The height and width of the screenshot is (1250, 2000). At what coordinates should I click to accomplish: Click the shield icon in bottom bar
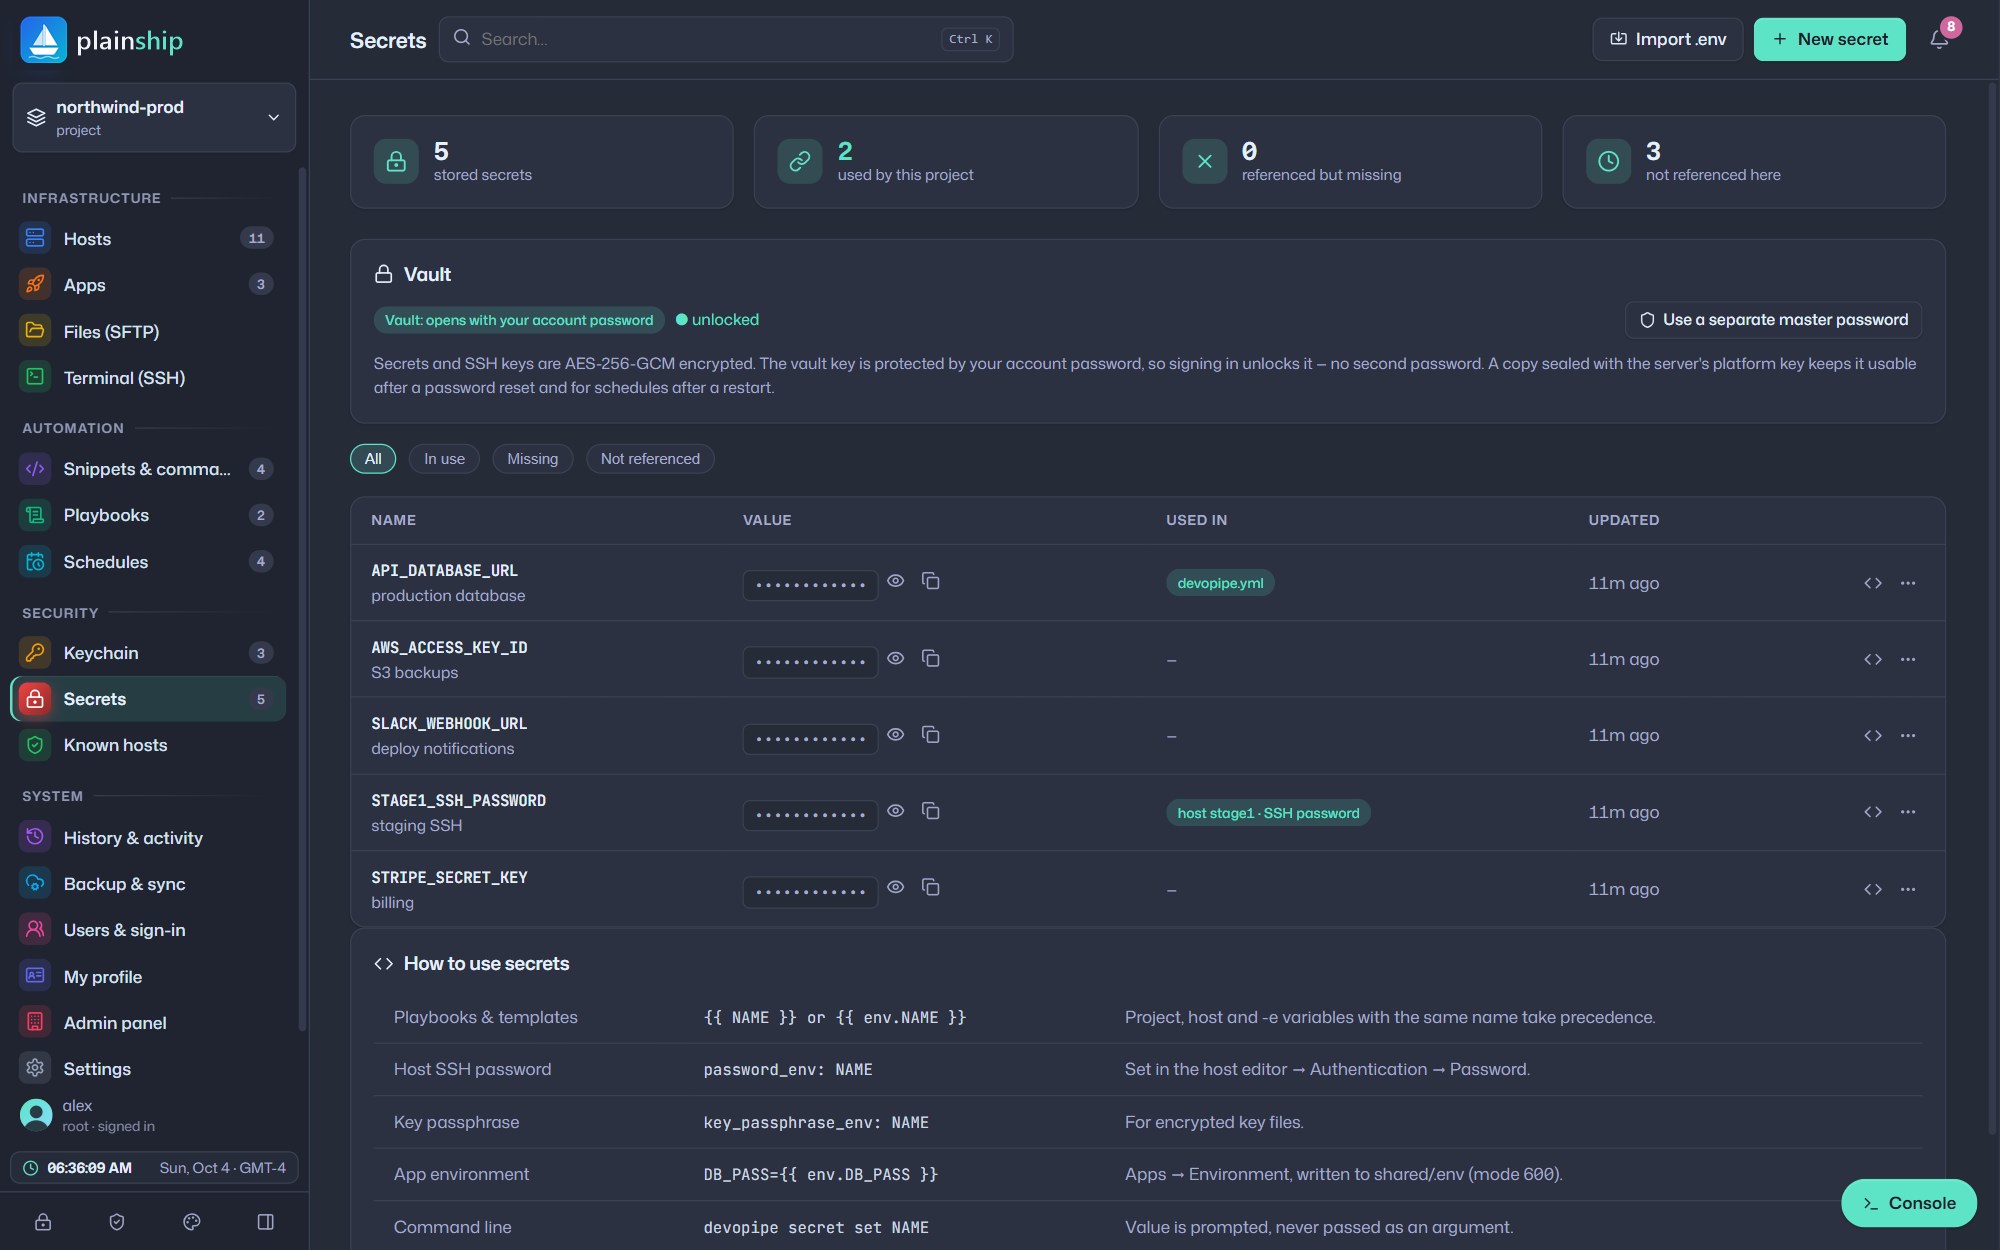tap(117, 1222)
